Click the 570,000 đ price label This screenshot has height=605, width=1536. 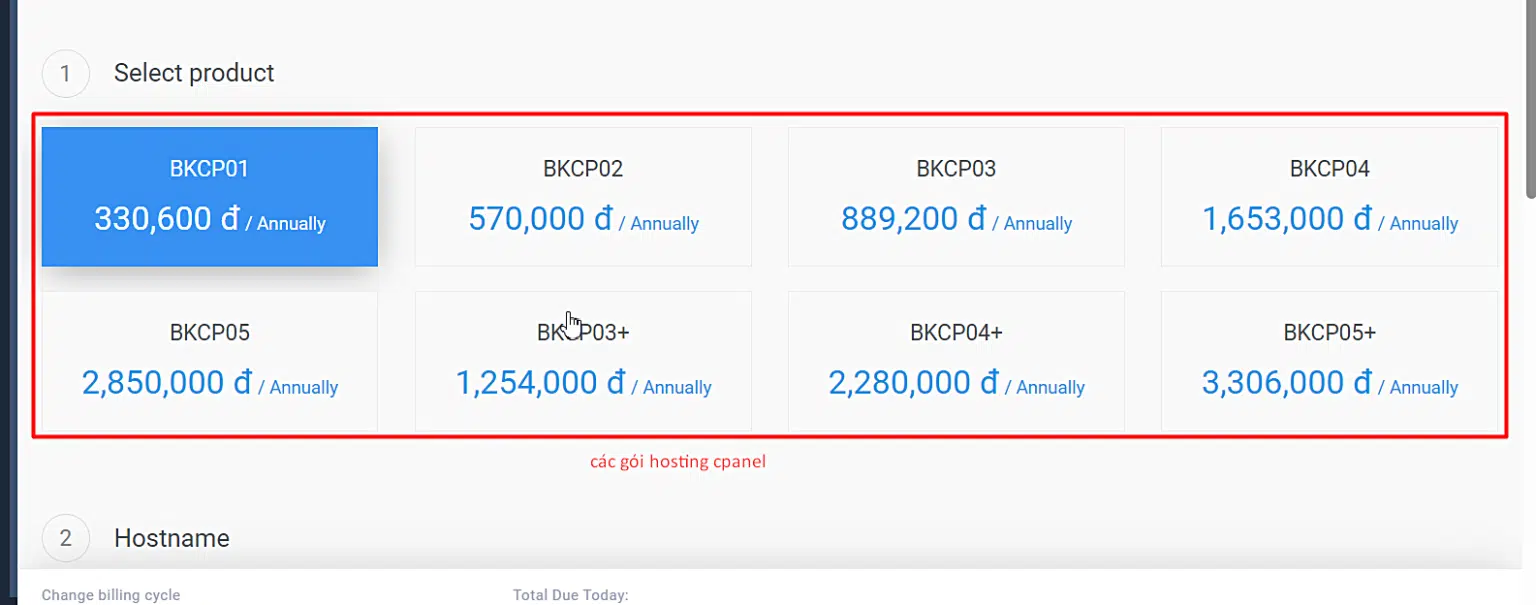click(x=540, y=219)
